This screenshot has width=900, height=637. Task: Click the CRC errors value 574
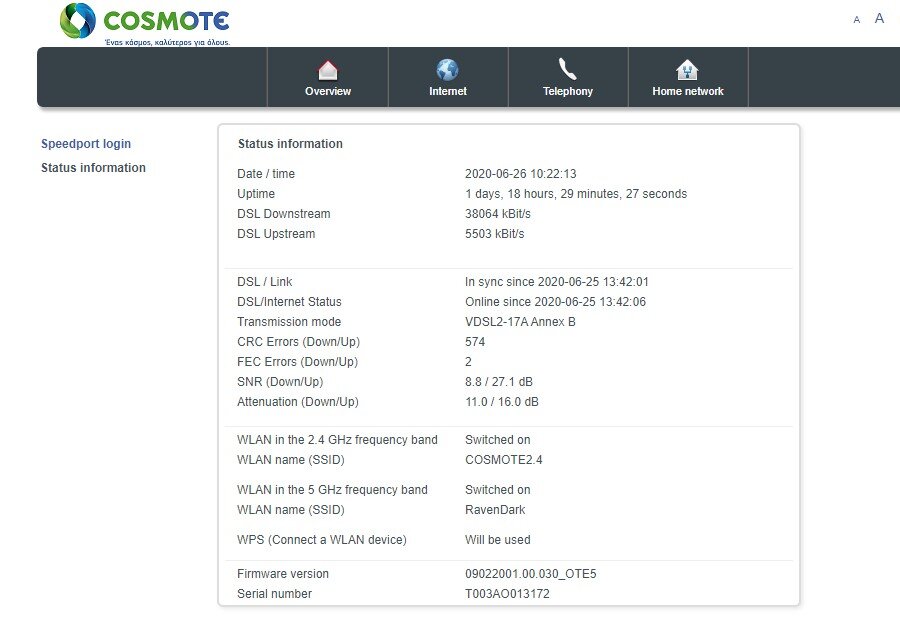(475, 342)
